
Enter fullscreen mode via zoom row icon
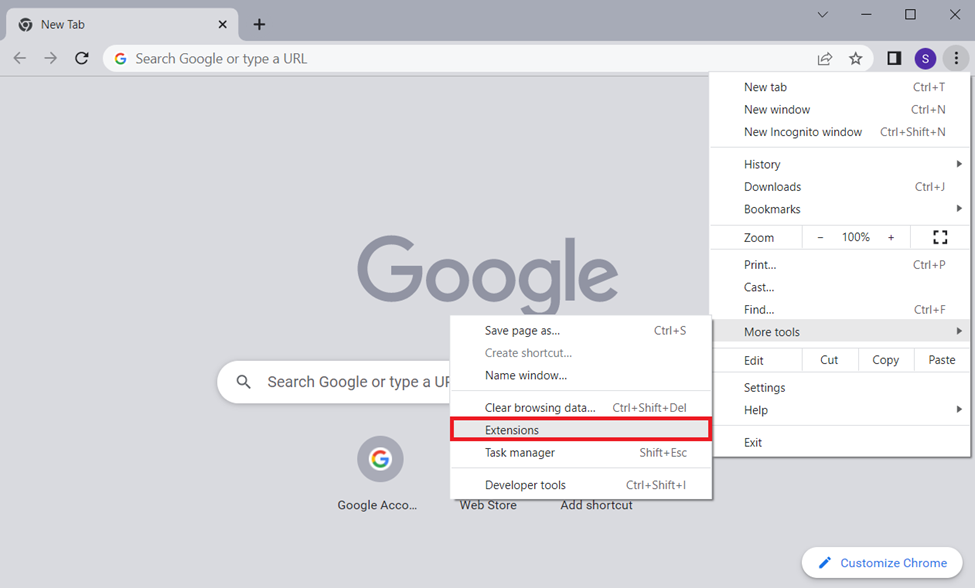point(940,237)
